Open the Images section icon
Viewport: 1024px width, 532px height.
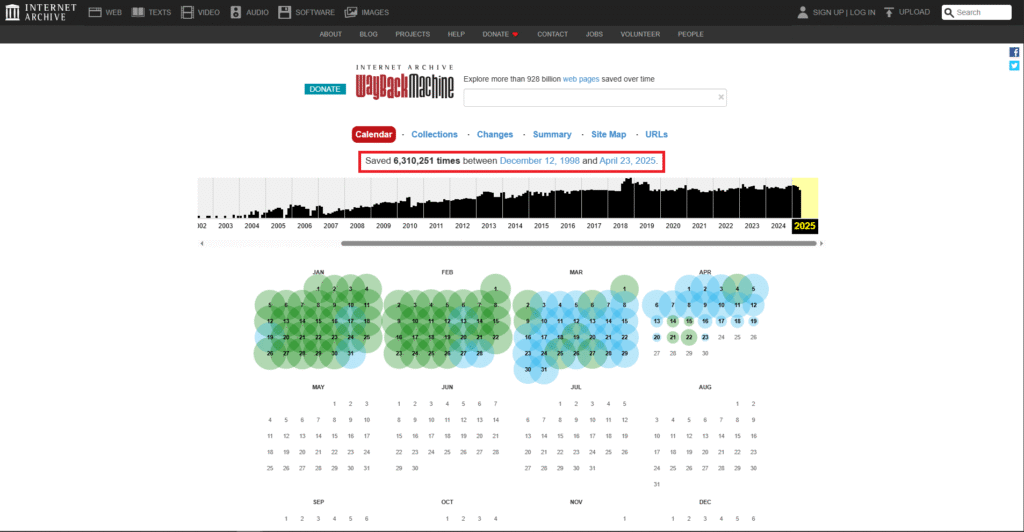(351, 12)
